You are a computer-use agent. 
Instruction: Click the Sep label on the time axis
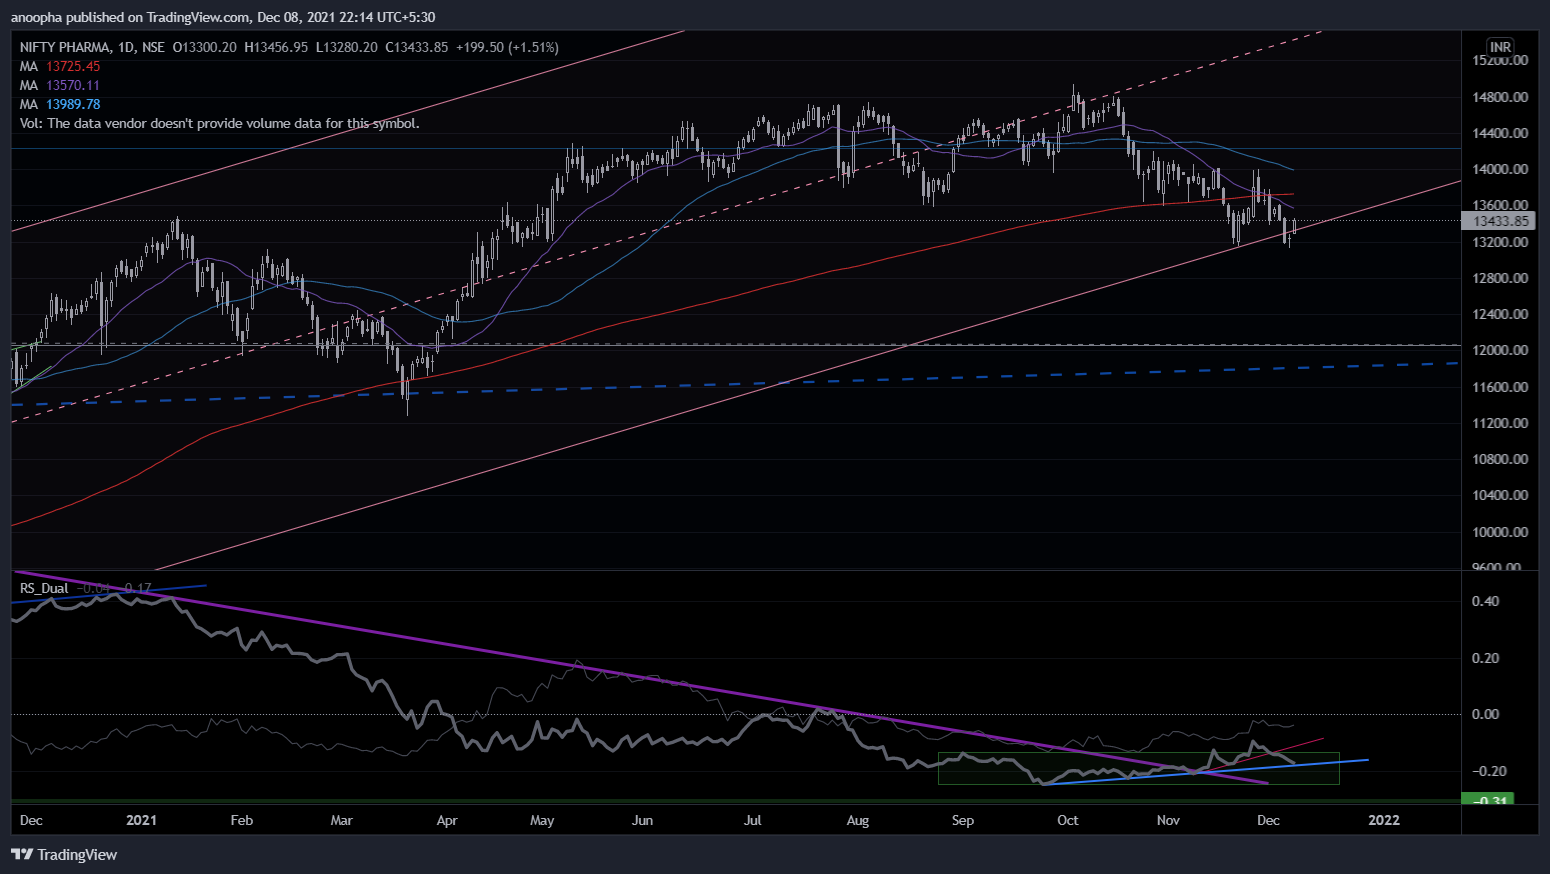pyautogui.click(x=962, y=820)
